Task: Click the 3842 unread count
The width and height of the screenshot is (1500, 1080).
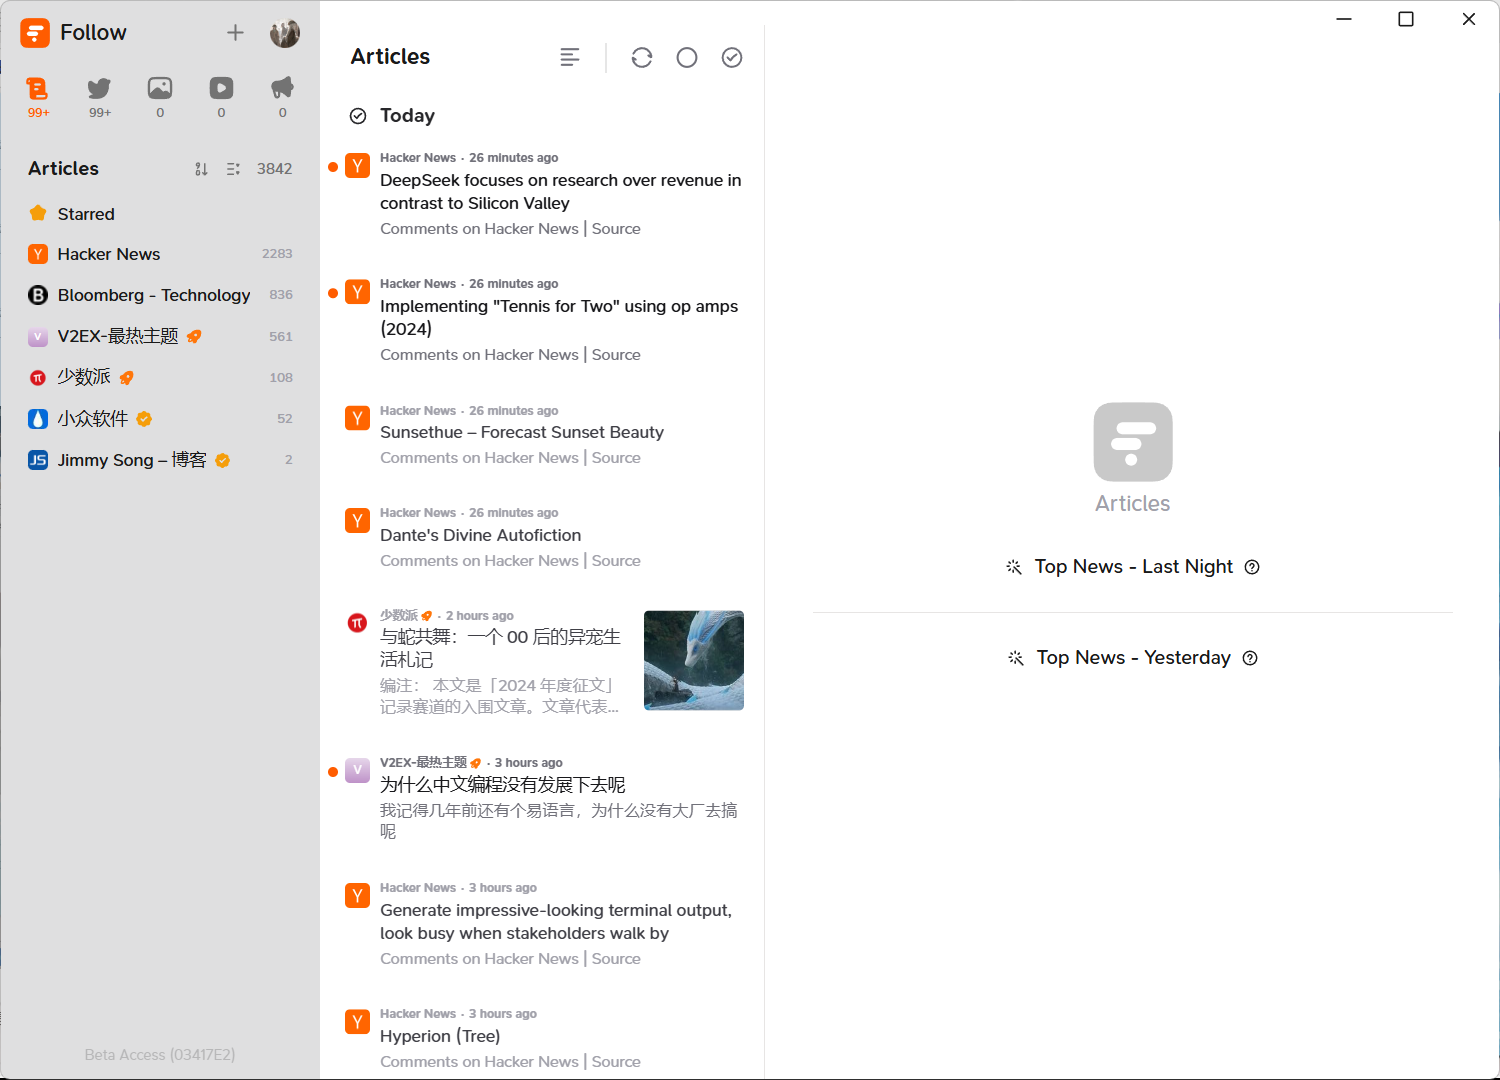Action: (275, 169)
